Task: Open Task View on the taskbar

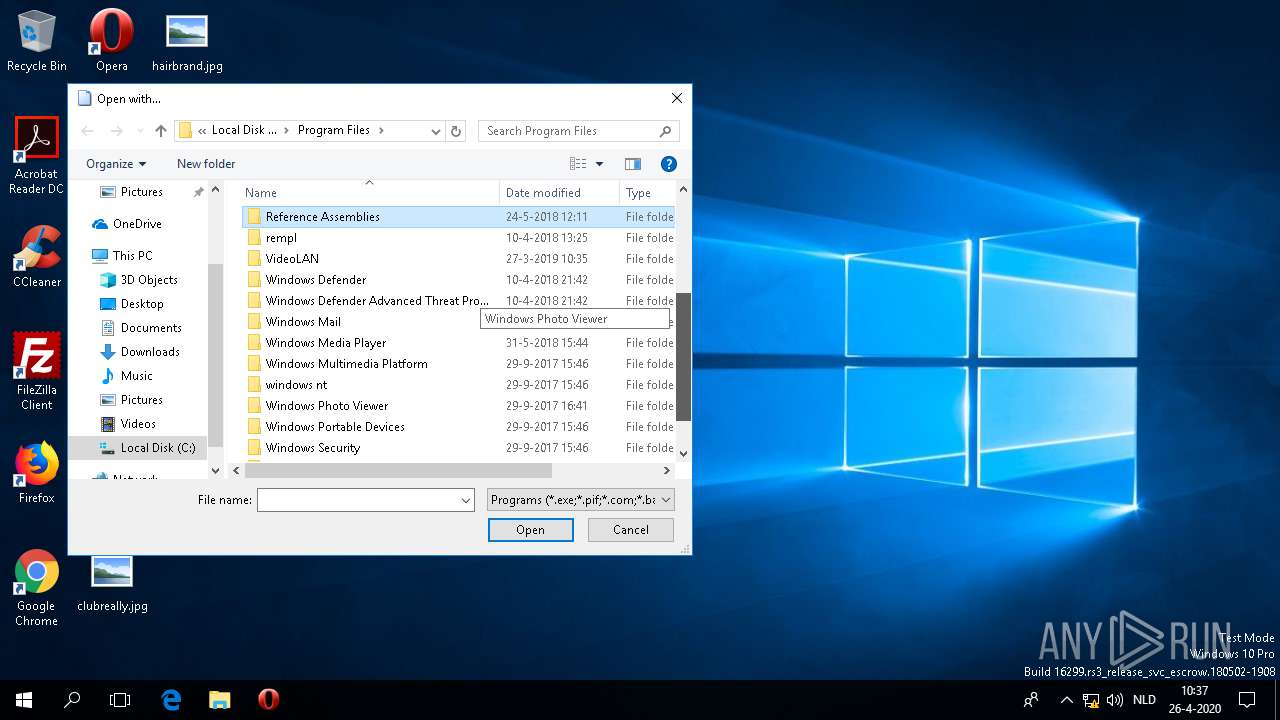Action: [x=120, y=700]
